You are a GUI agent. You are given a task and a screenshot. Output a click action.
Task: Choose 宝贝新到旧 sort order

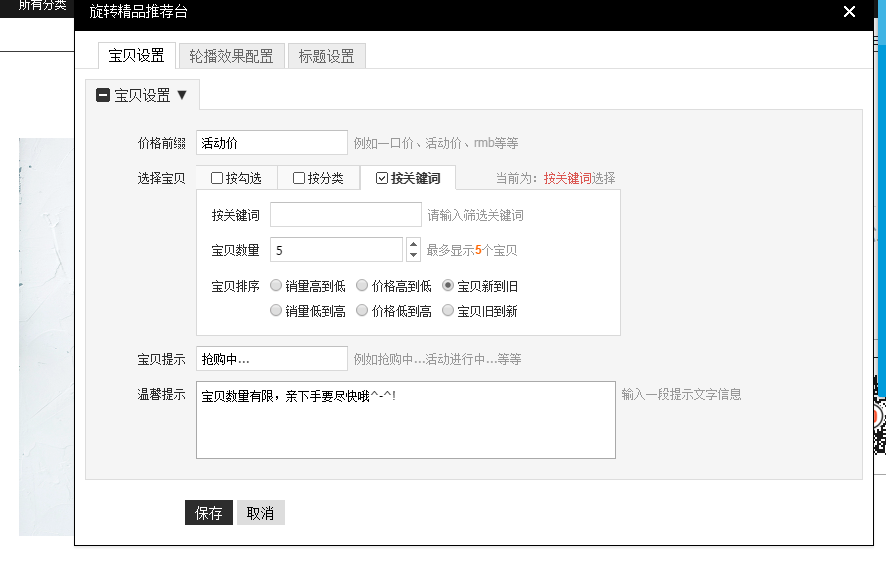pyautogui.click(x=448, y=286)
